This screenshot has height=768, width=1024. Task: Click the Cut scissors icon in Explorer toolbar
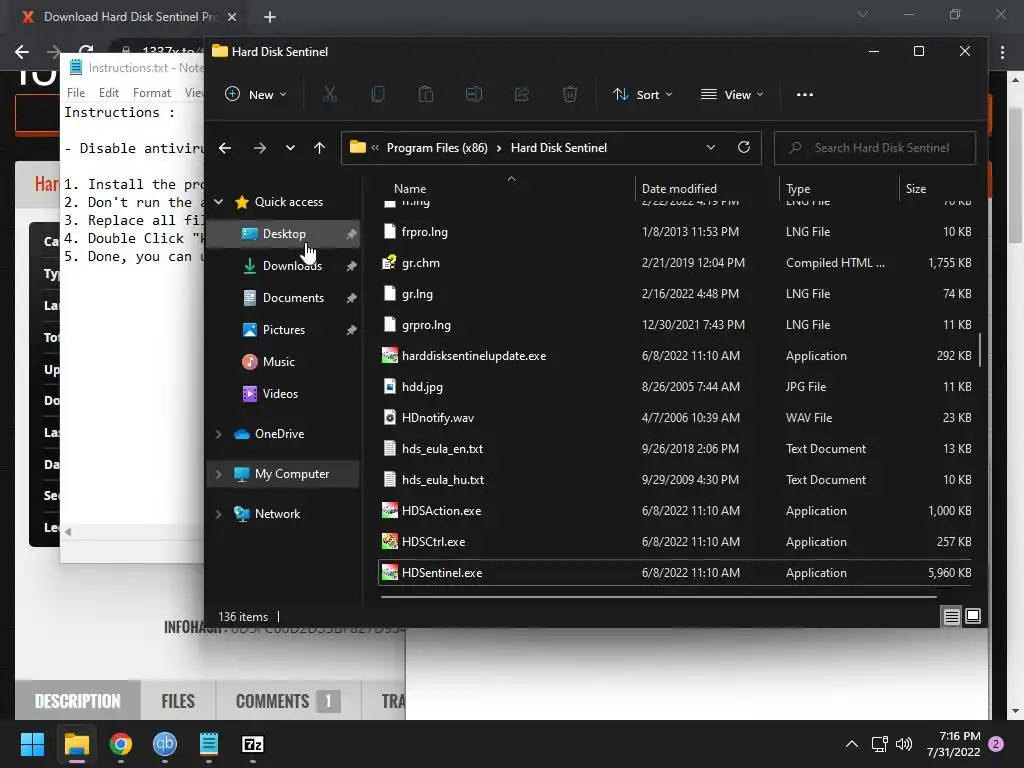330,95
